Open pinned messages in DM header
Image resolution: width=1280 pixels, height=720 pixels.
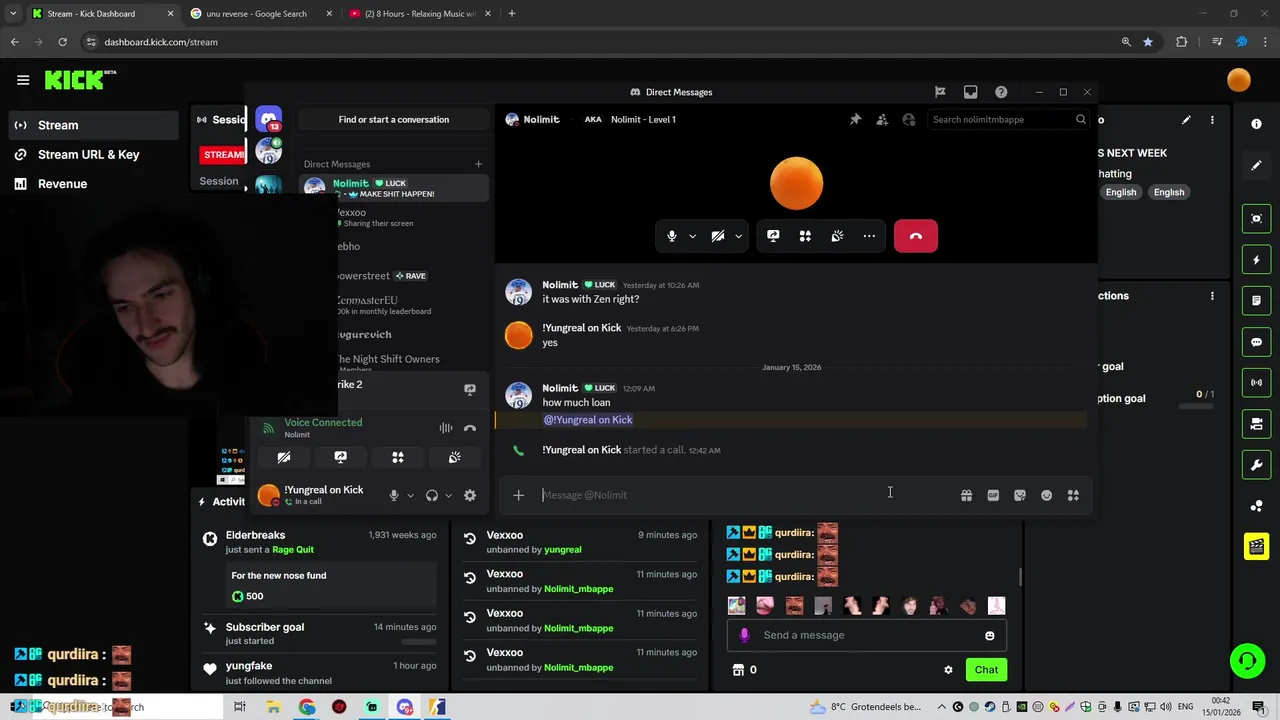pos(855,119)
